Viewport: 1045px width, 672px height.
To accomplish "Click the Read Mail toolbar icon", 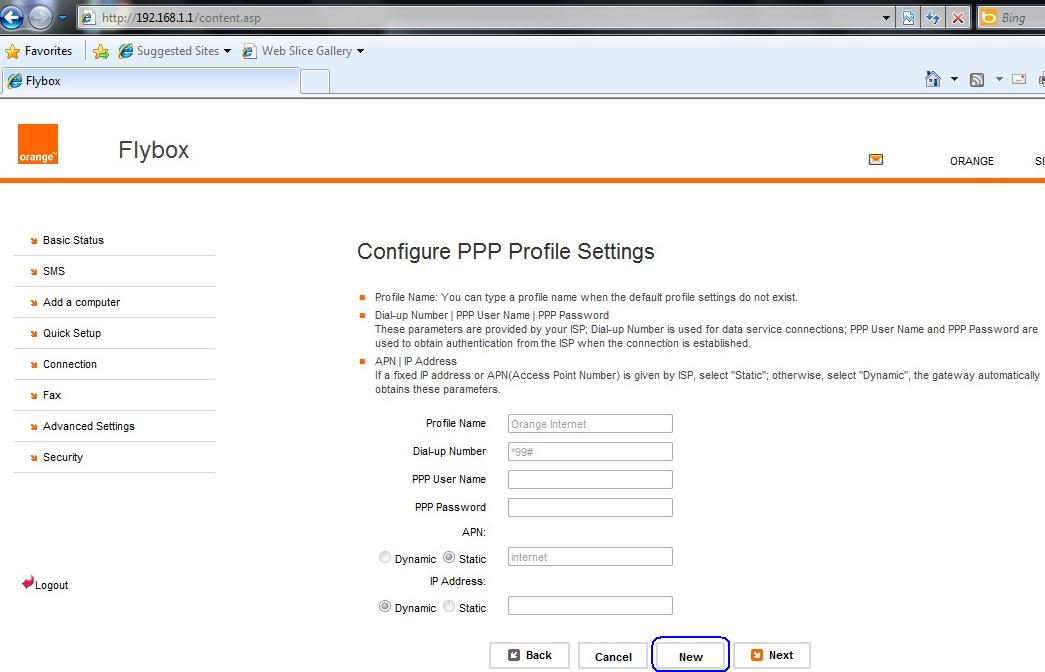I will point(1019,79).
